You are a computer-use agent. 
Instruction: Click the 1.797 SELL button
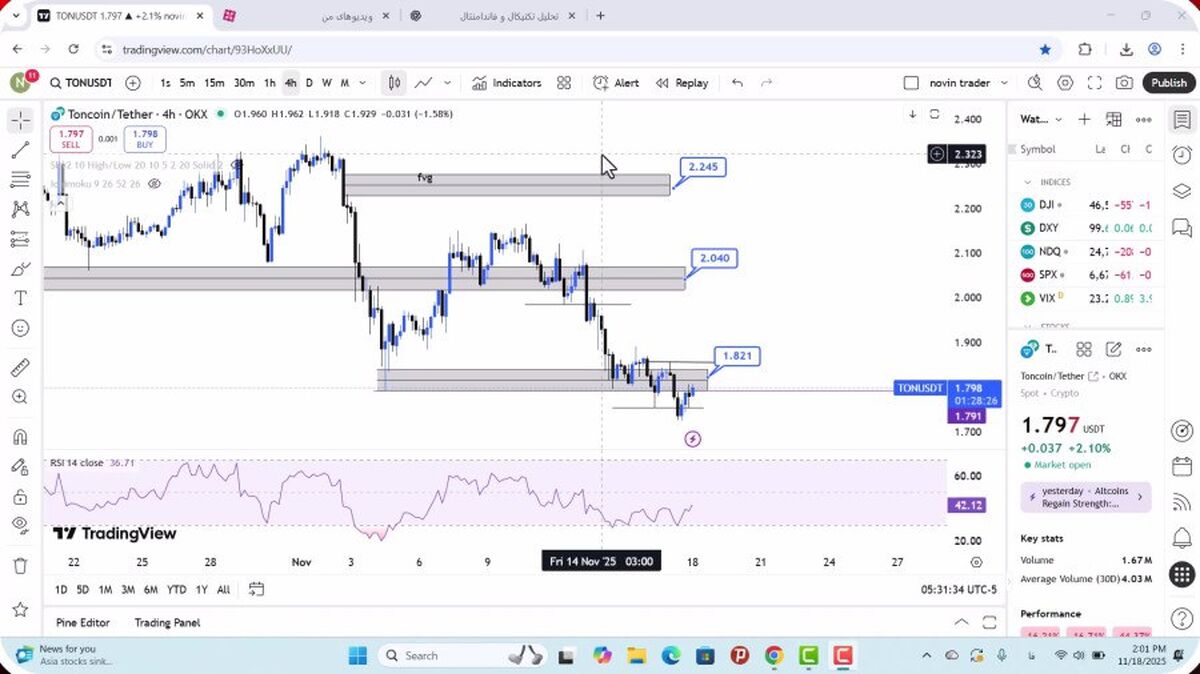coord(71,139)
